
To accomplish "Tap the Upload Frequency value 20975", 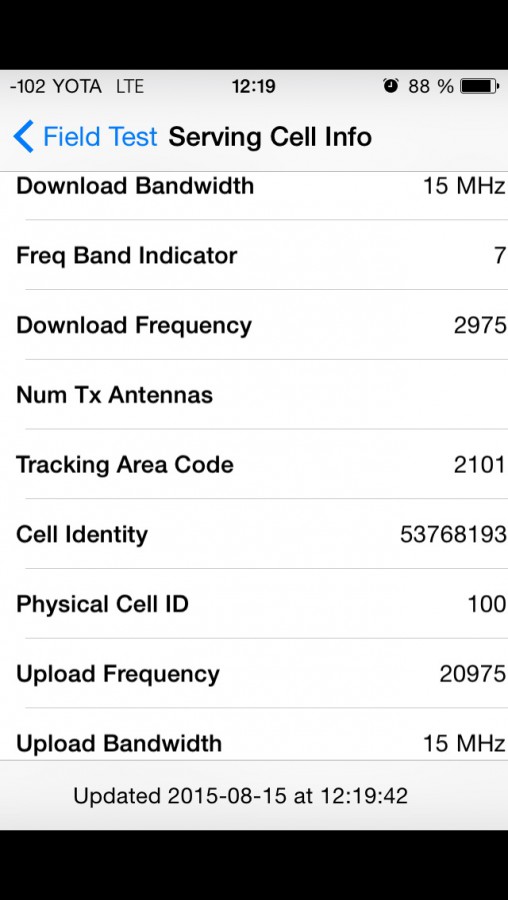I will pos(473,674).
